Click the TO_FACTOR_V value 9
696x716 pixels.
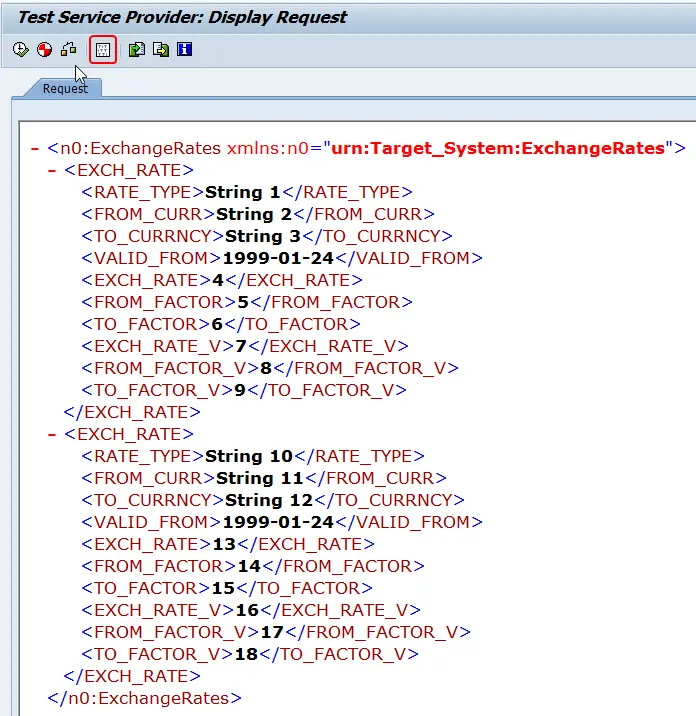240,390
